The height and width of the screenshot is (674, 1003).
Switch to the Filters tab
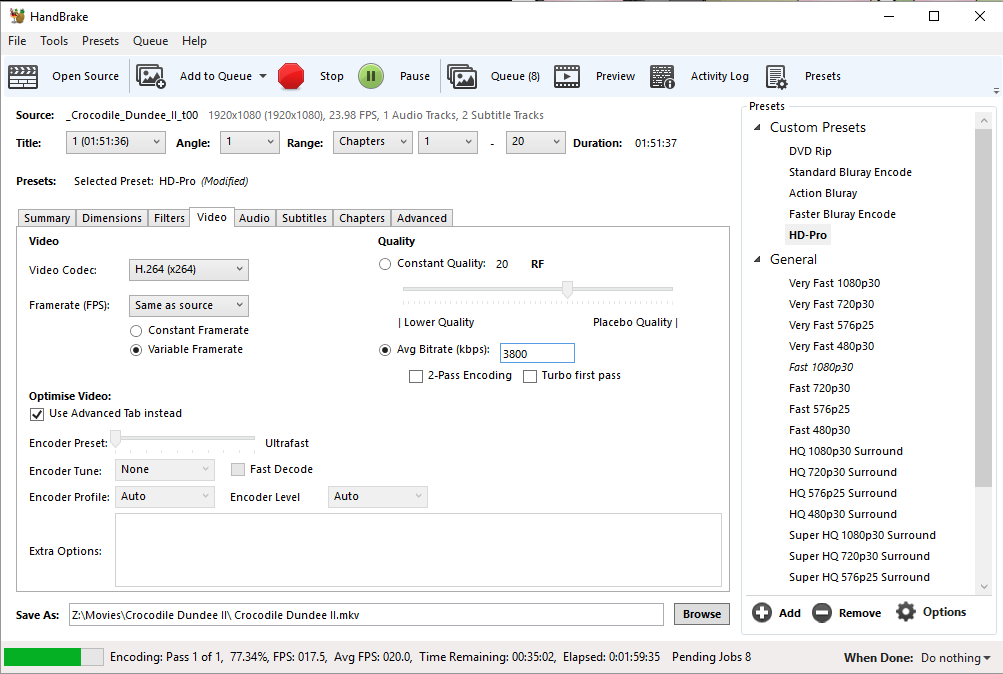click(x=169, y=218)
